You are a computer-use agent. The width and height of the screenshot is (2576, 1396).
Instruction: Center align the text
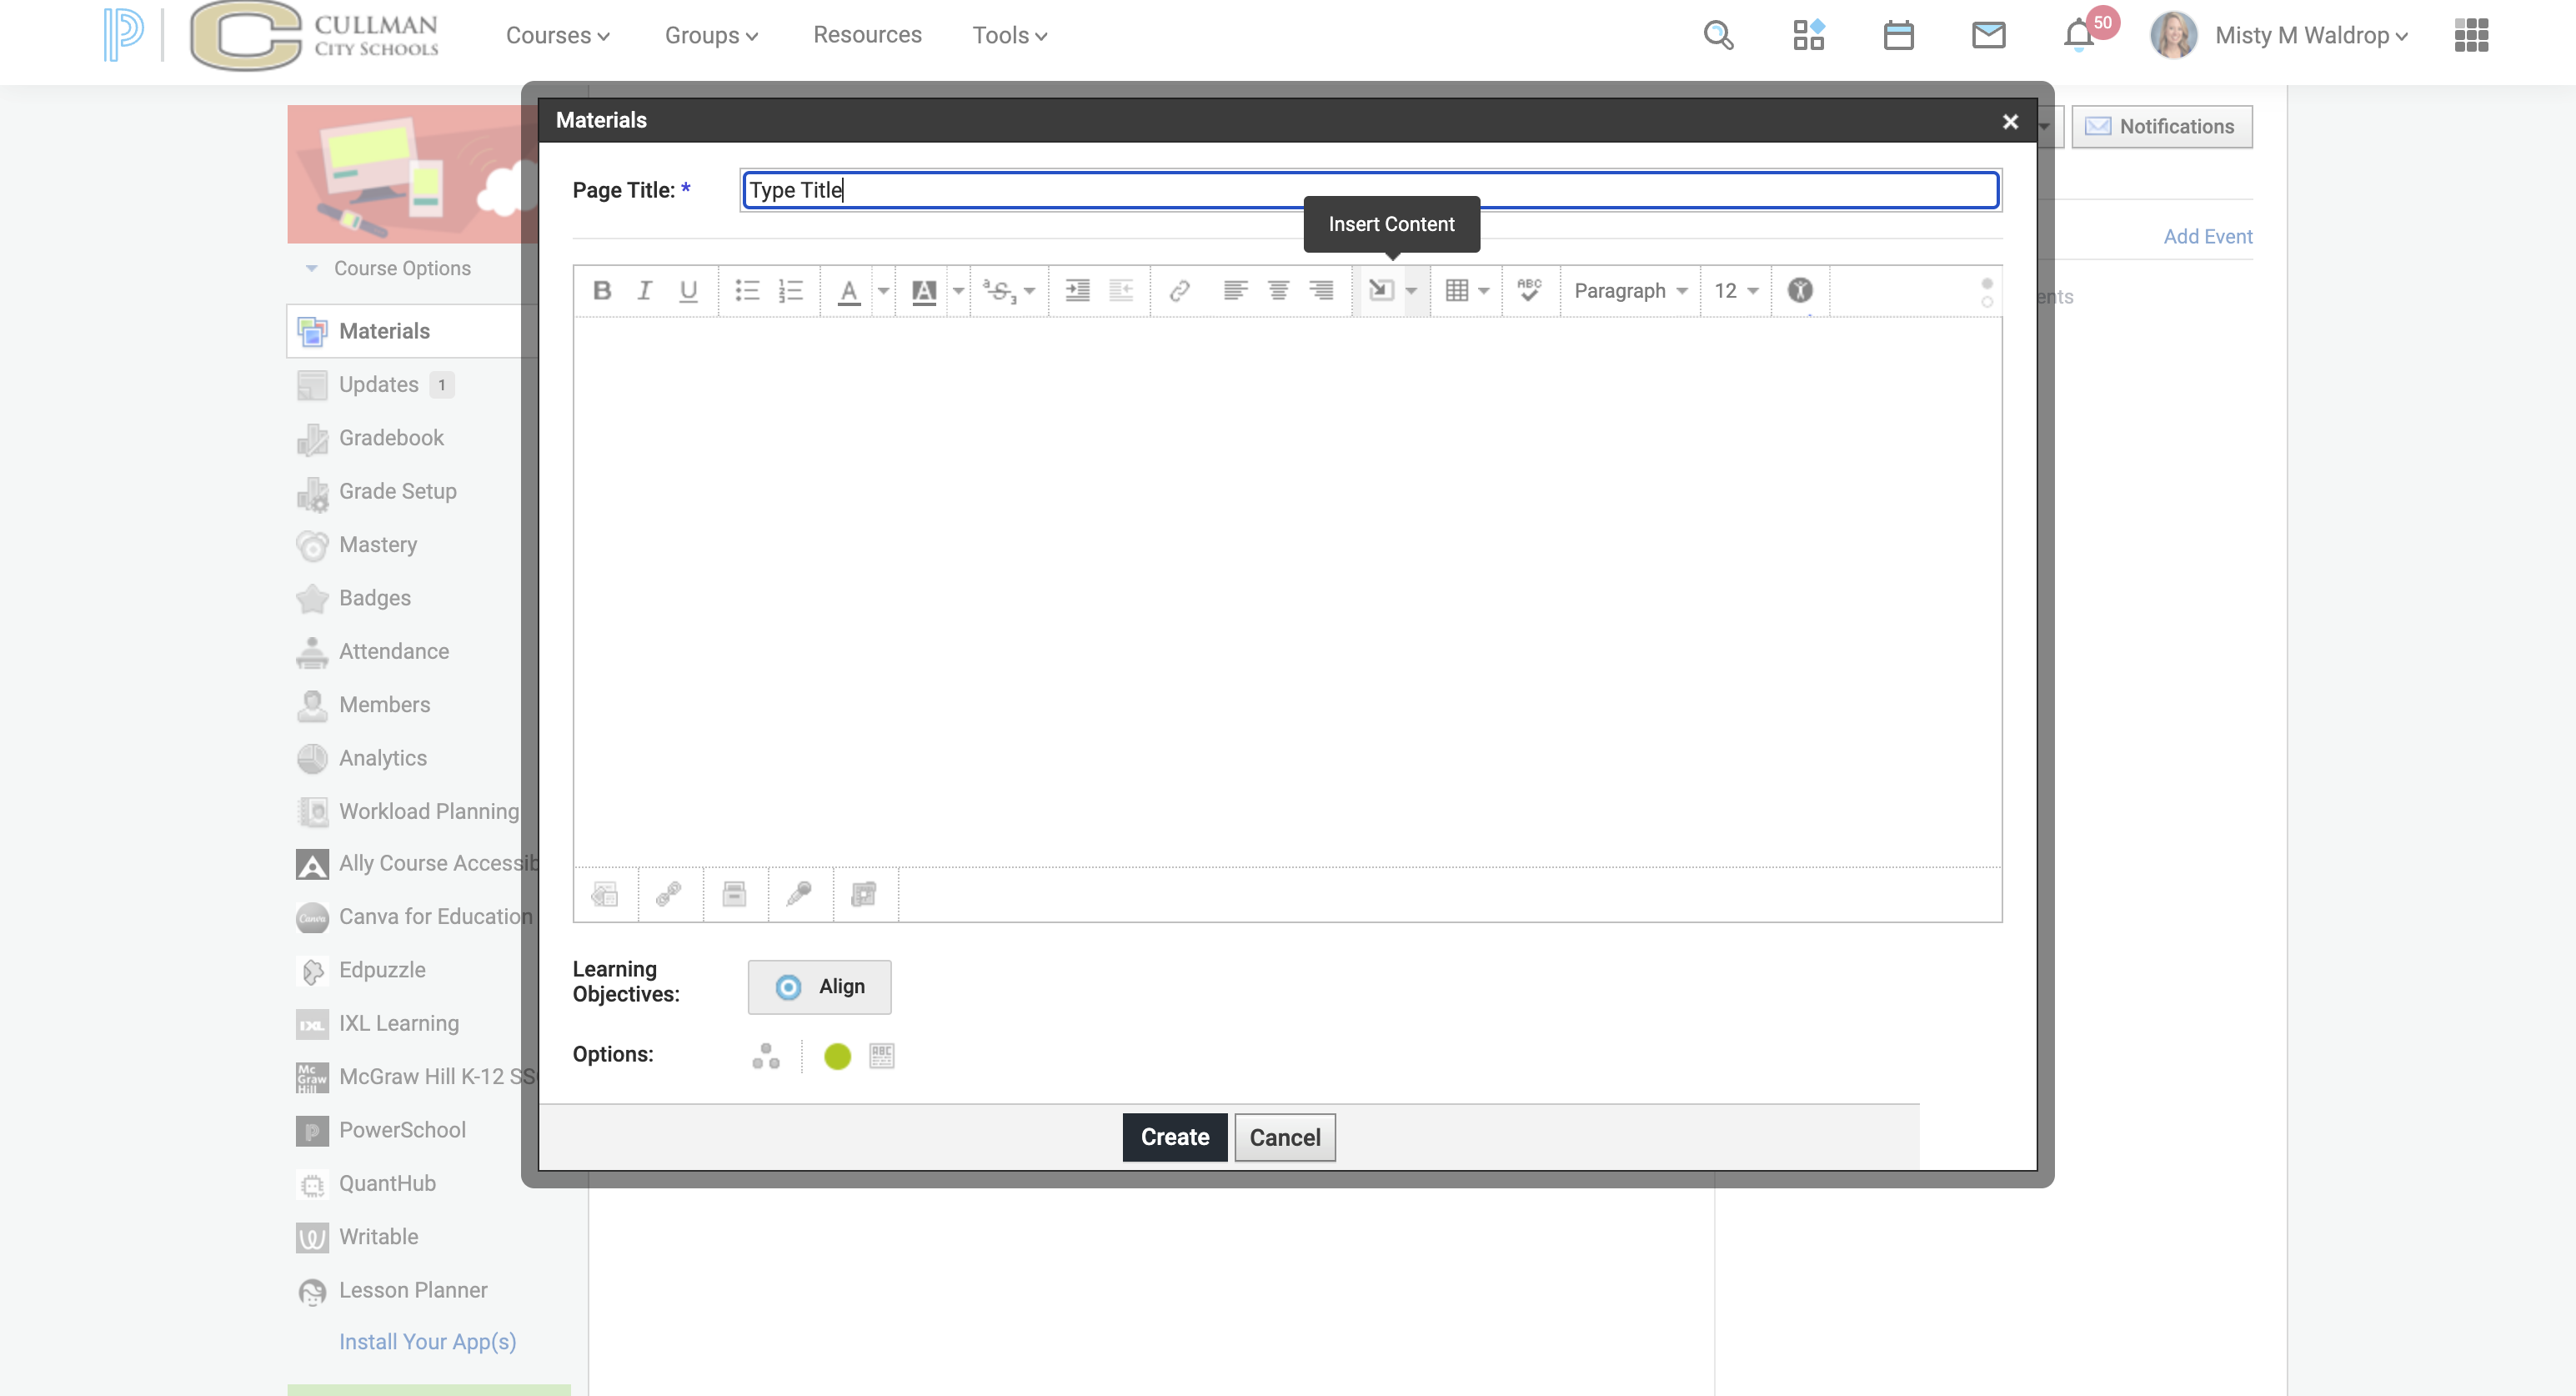coord(1278,290)
